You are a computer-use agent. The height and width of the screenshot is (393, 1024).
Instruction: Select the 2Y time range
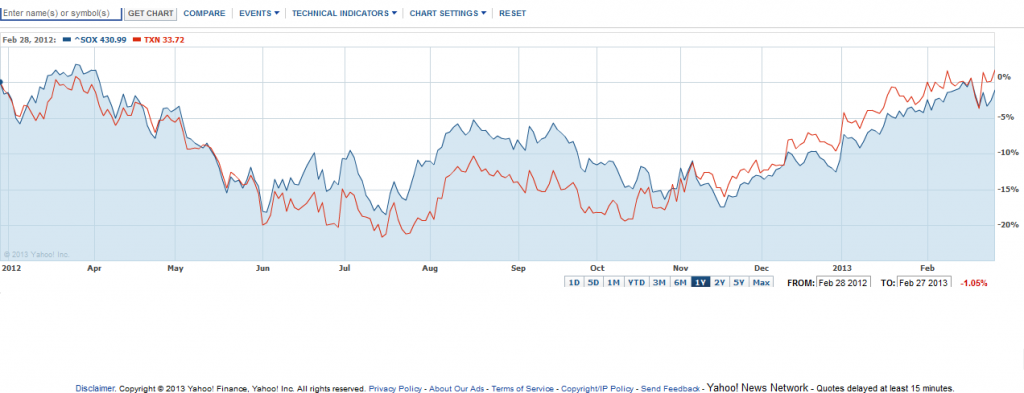[720, 283]
